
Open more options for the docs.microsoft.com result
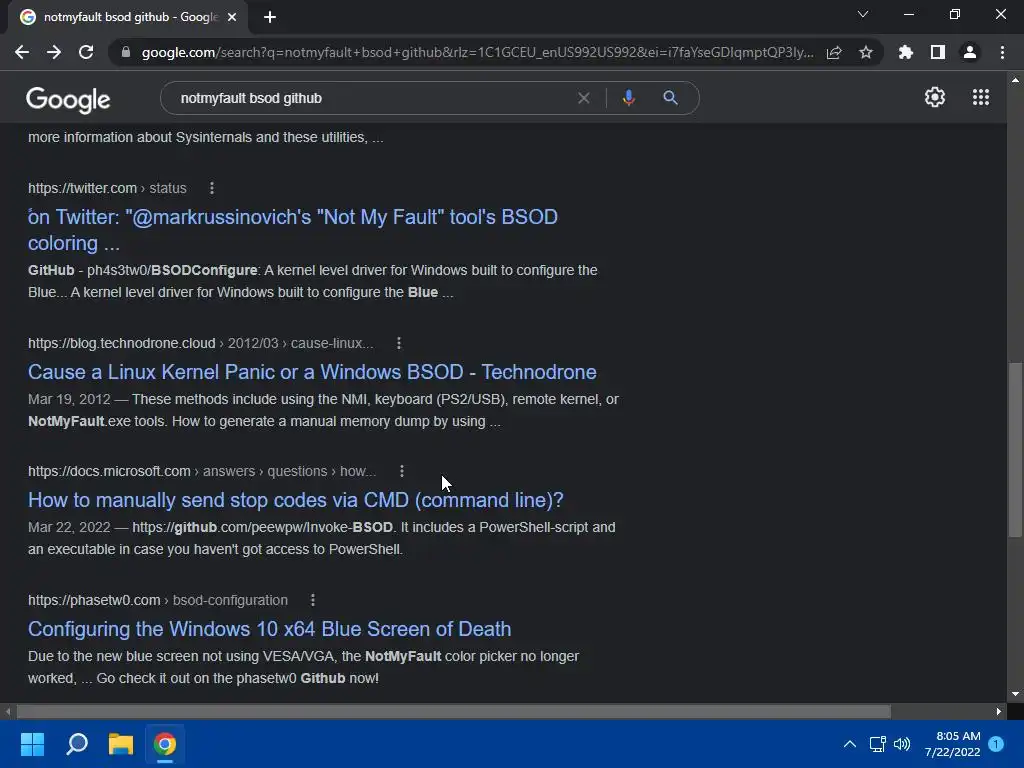[402, 471]
